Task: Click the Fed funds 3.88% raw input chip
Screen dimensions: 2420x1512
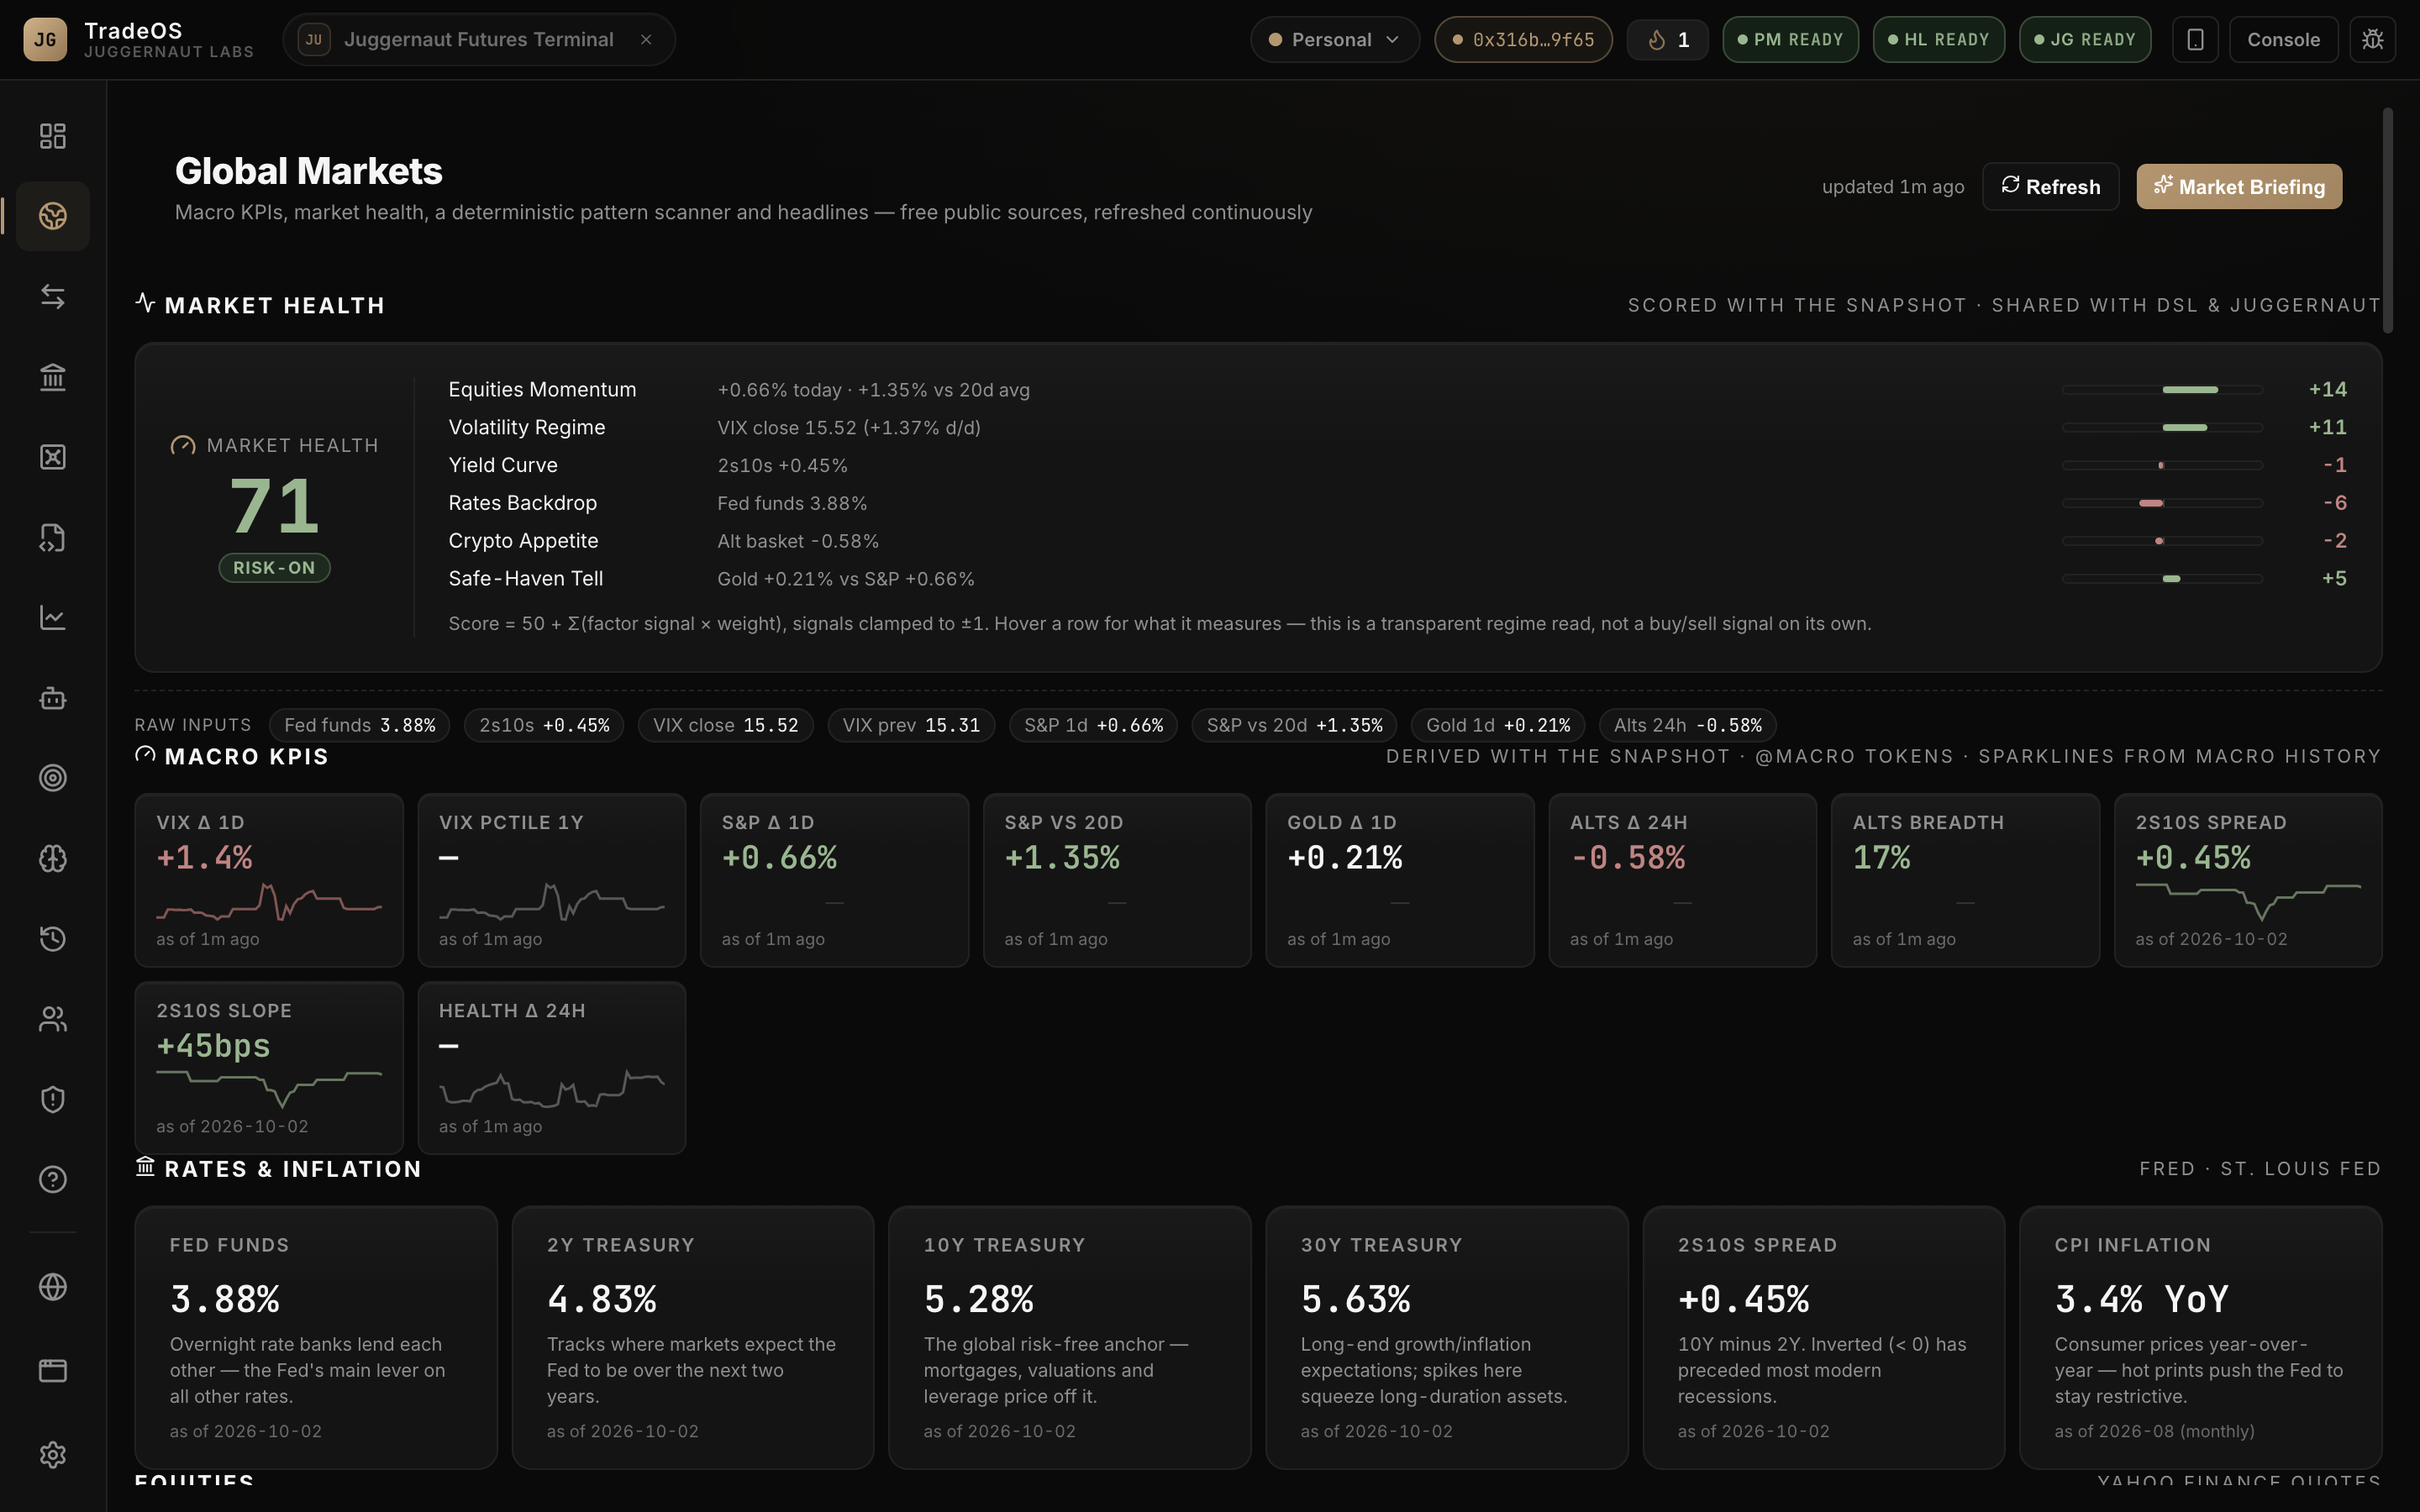Action: [359, 725]
